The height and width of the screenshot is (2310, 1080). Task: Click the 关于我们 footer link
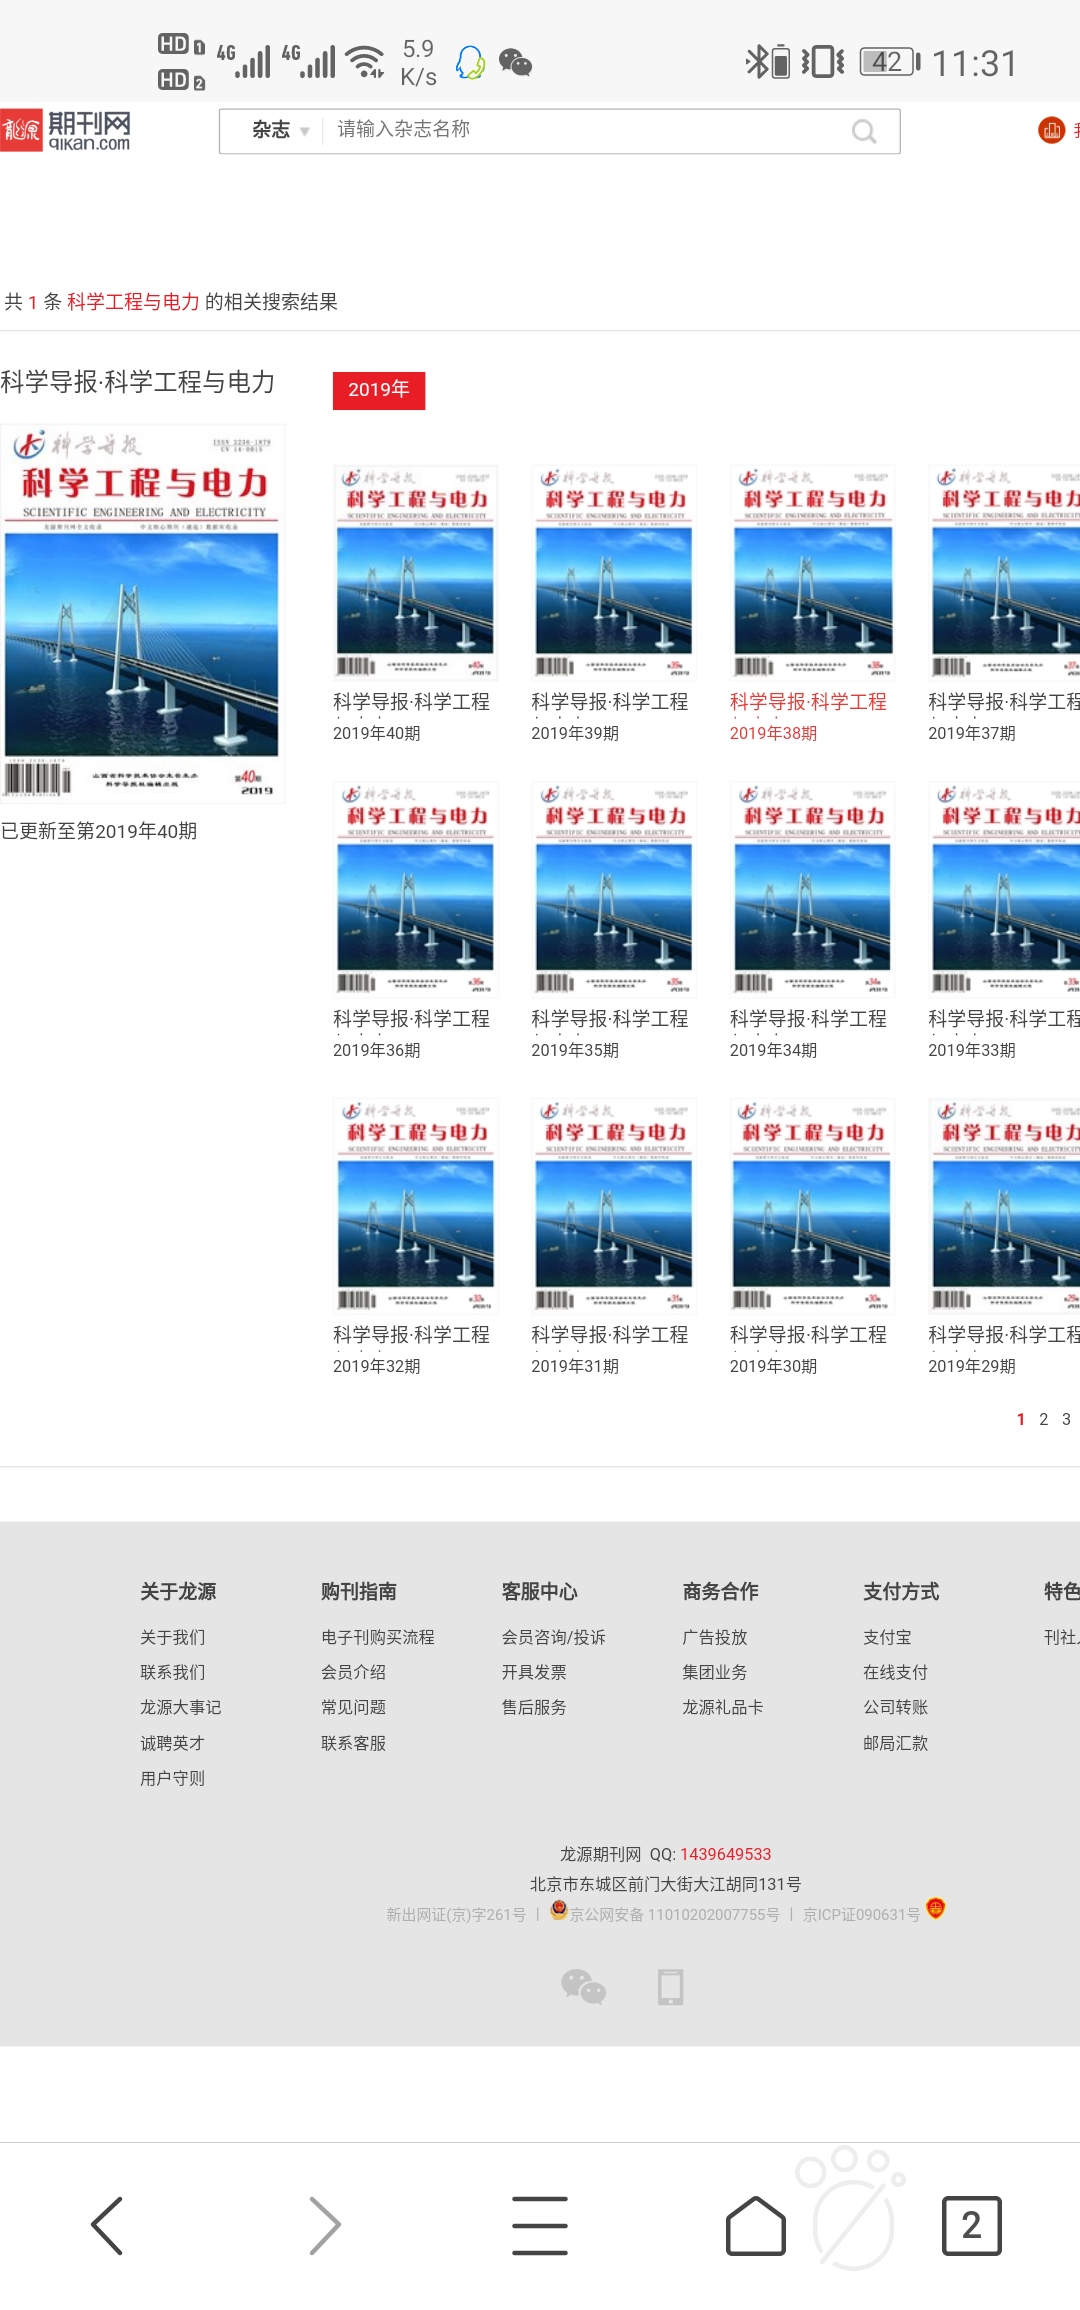pos(172,1637)
